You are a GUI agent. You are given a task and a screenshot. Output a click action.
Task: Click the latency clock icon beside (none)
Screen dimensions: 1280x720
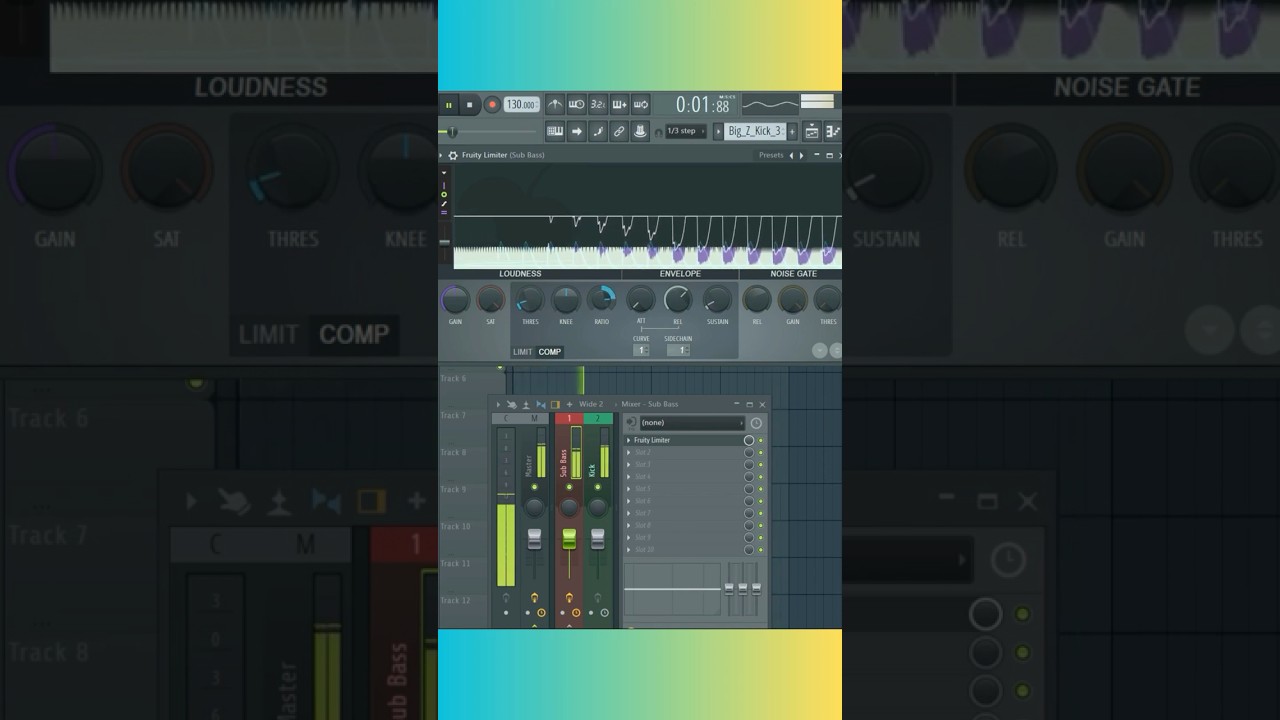[x=756, y=423]
